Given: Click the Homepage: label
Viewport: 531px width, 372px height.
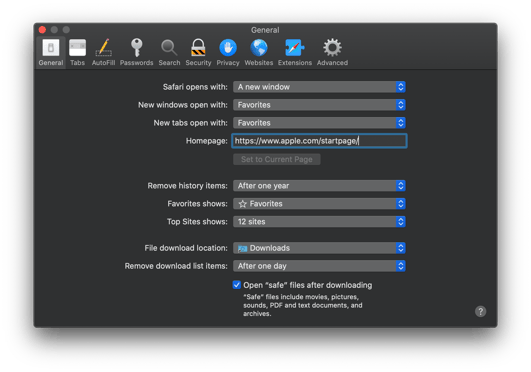Looking at the screenshot, I should pos(207,141).
